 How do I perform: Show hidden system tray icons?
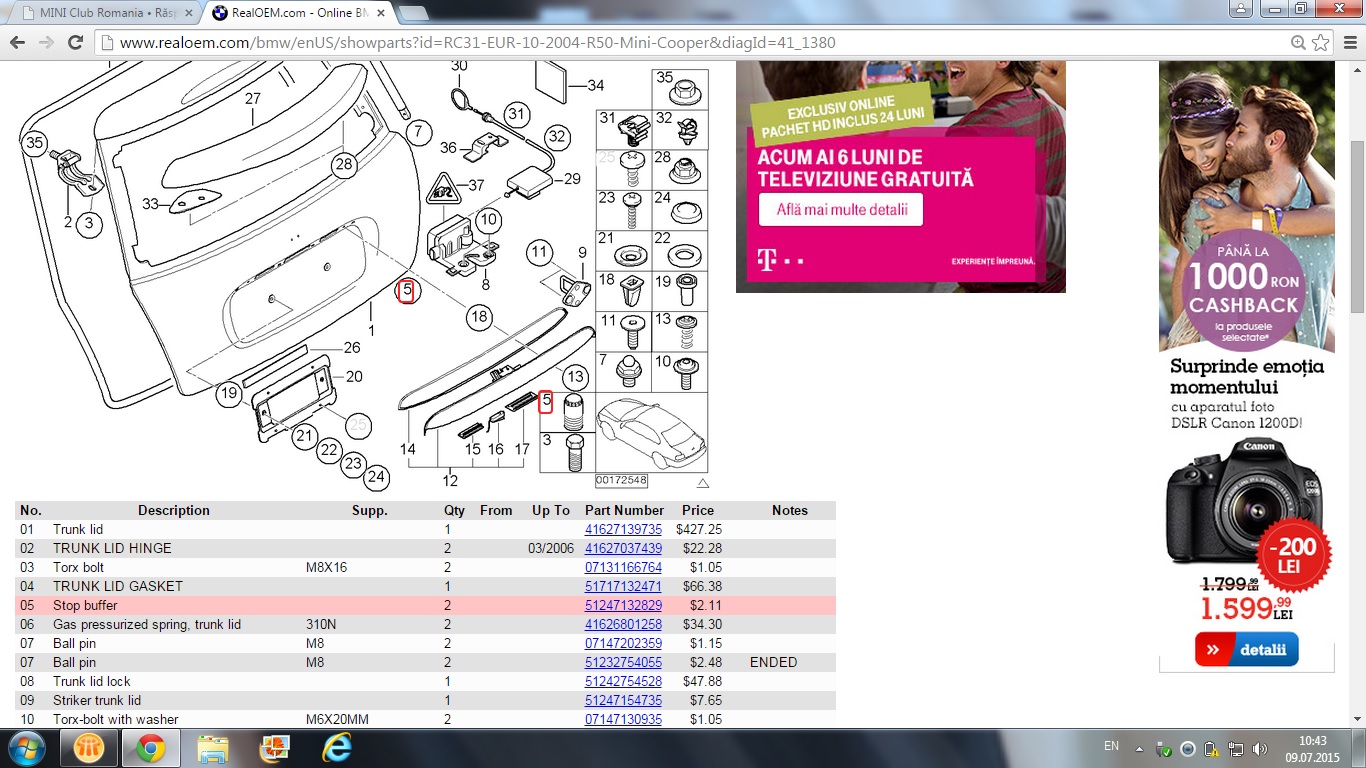point(1138,748)
